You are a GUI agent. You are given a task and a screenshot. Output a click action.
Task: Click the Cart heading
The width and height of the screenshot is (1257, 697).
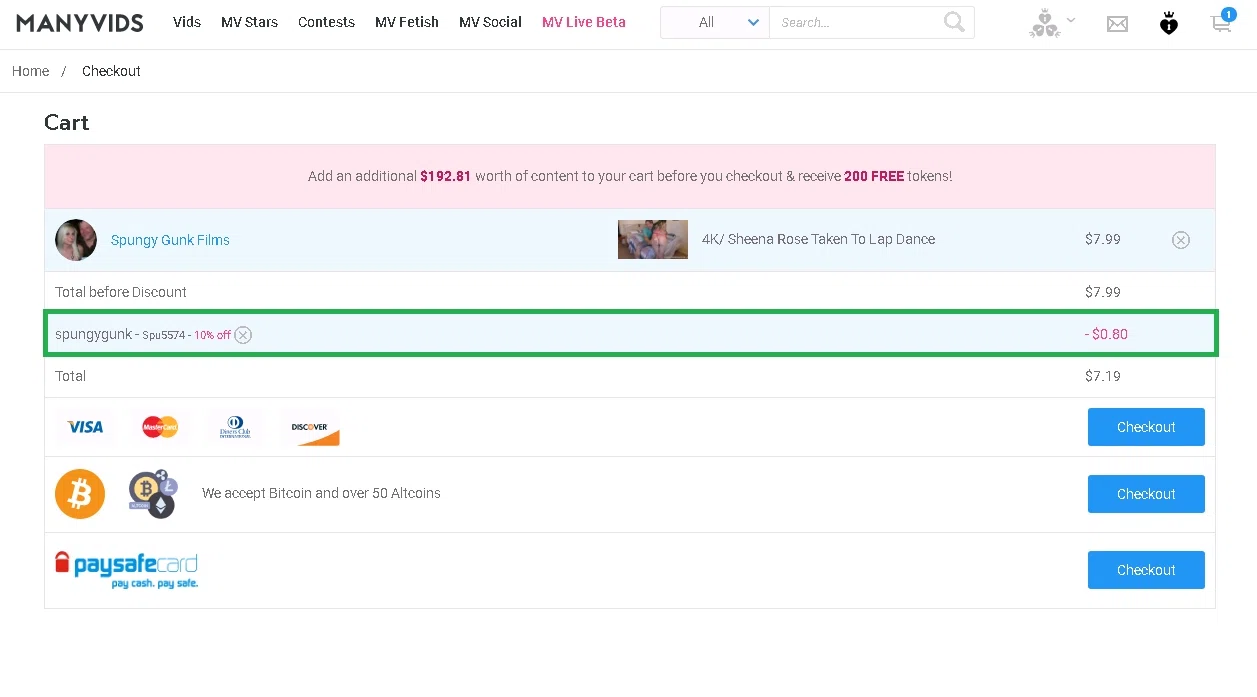pyautogui.click(x=67, y=122)
